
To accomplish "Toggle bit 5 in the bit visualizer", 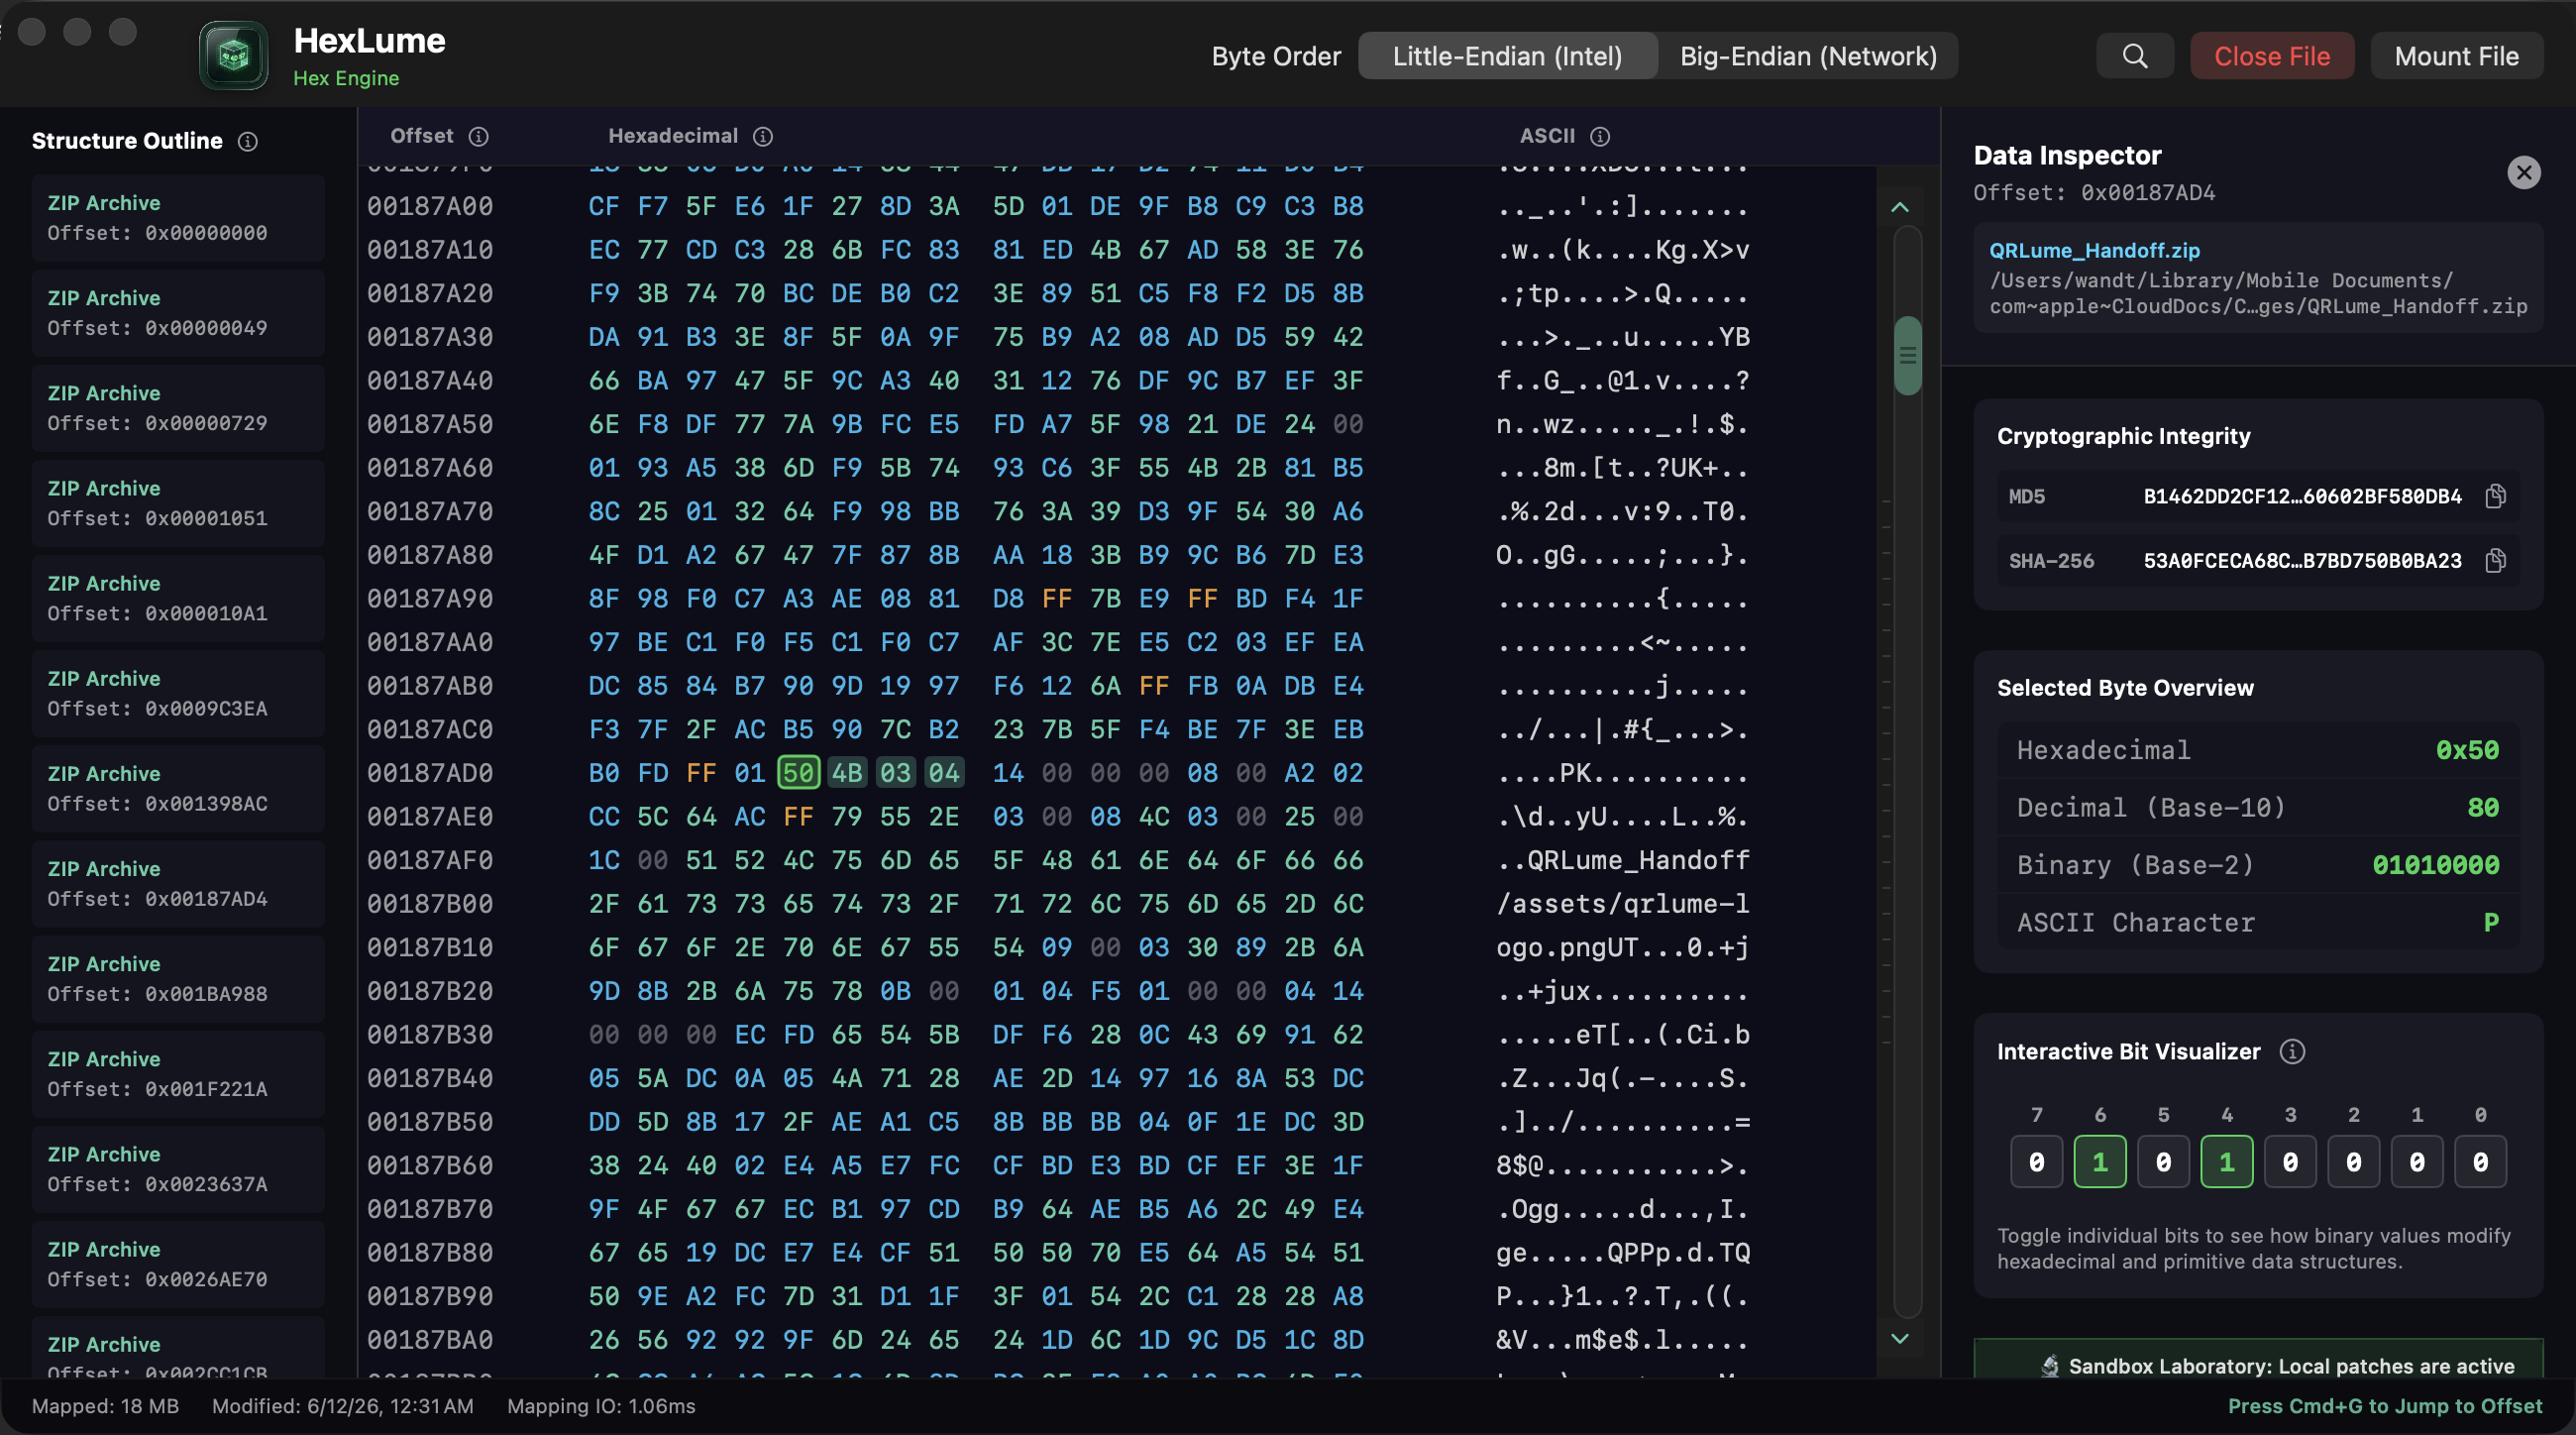I will (2163, 1162).
